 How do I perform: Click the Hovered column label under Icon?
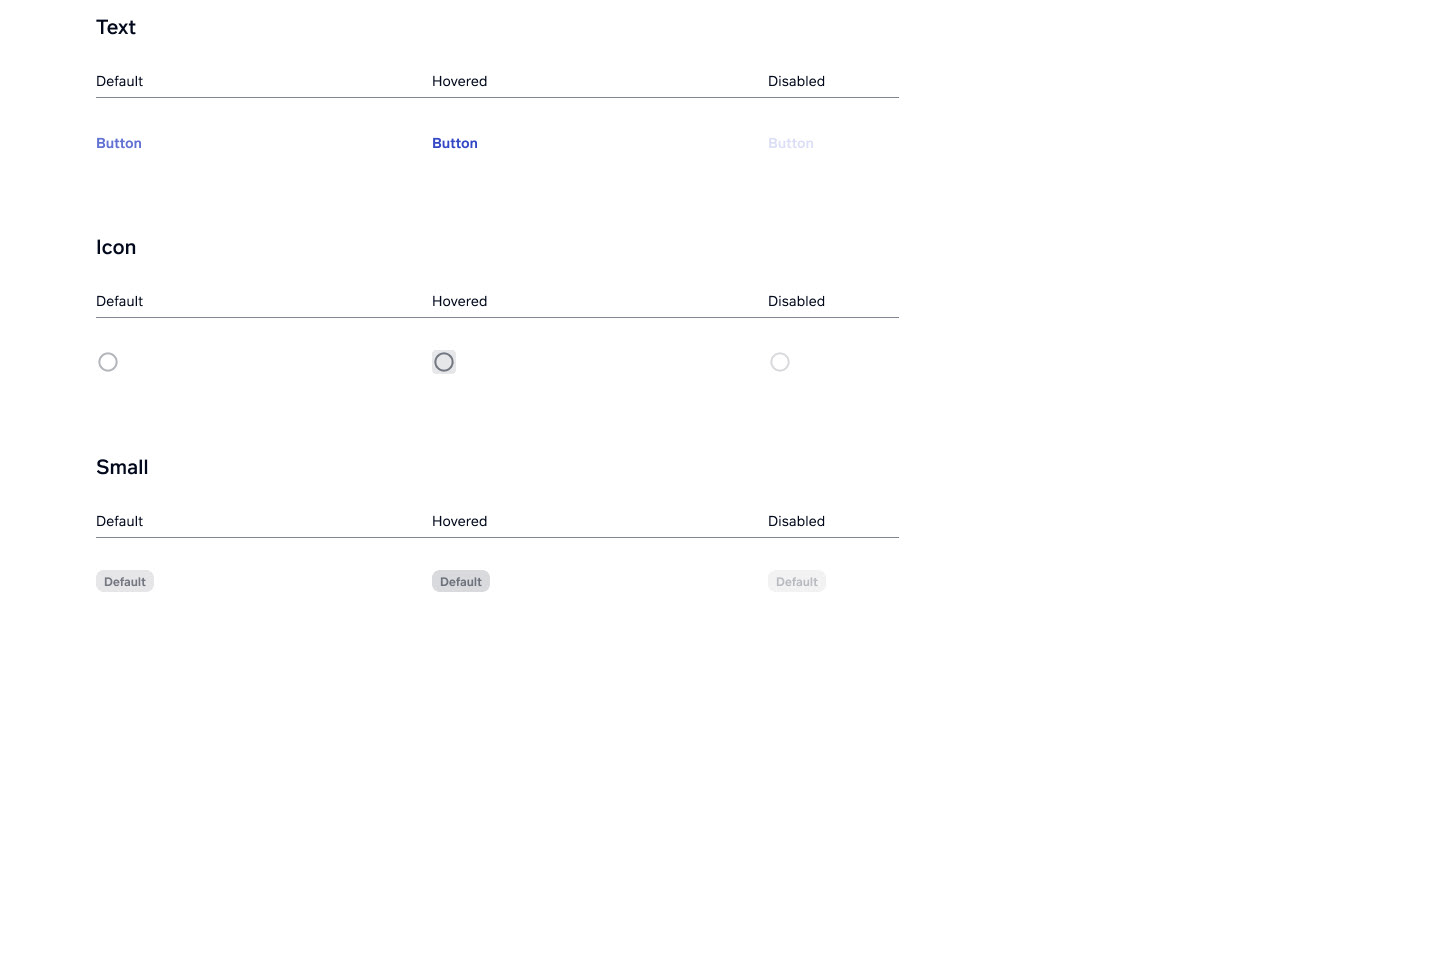(459, 301)
